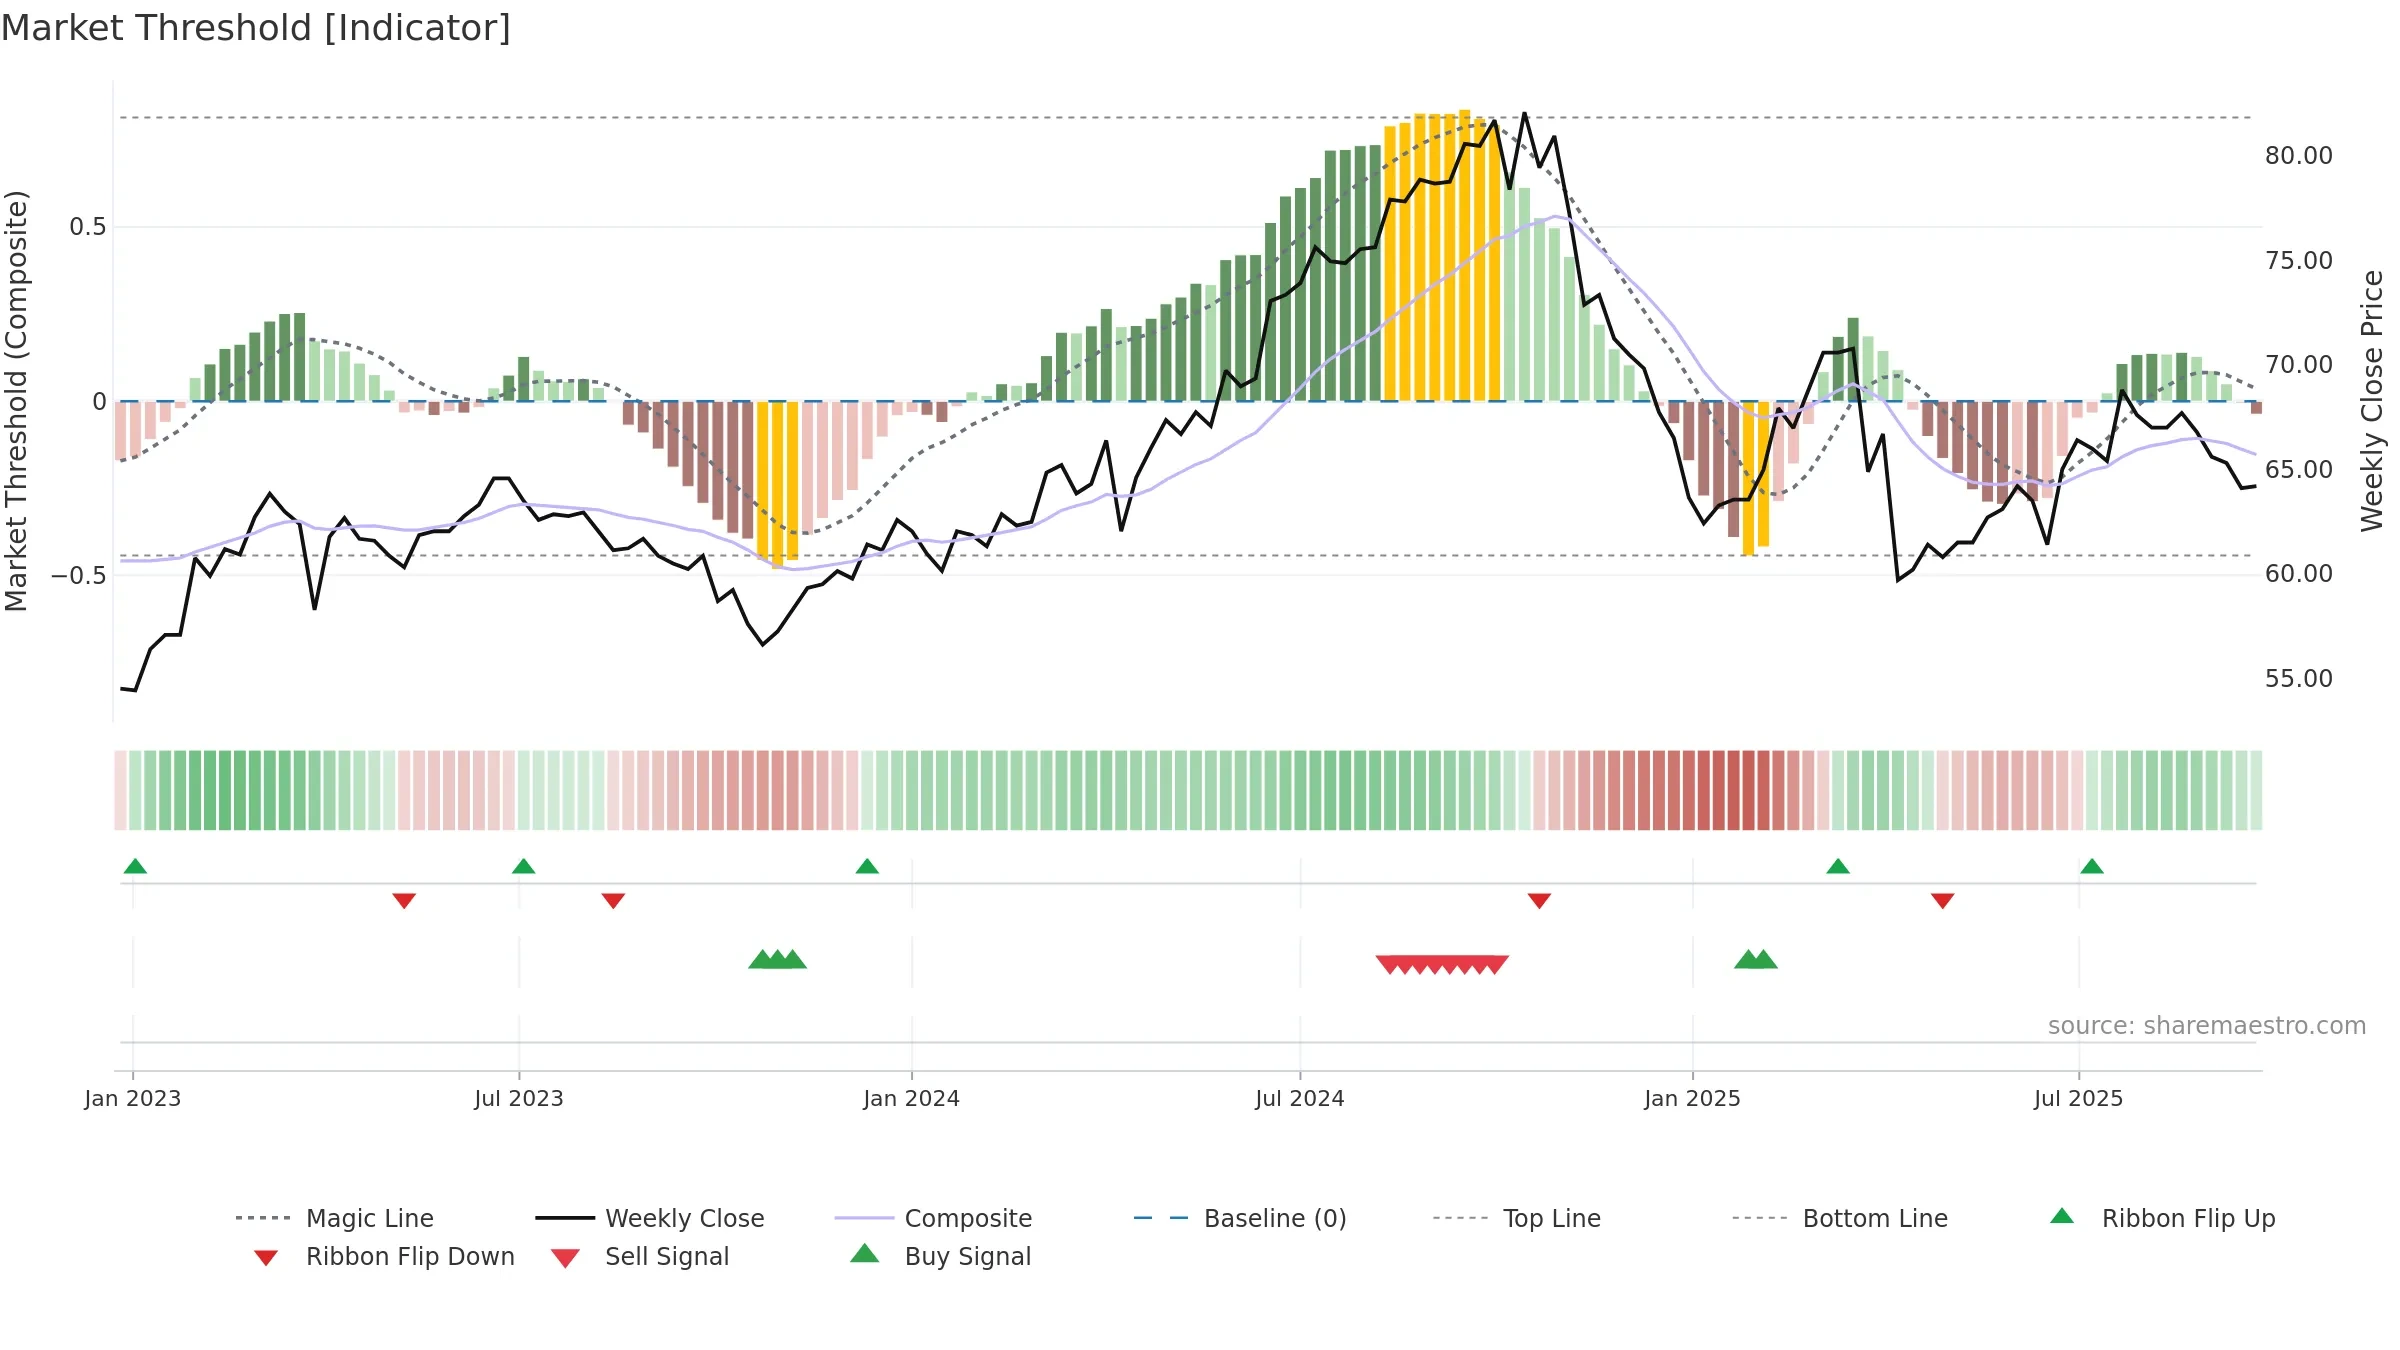
Task: Click 65.00 price axis label
Action: (x=2299, y=469)
